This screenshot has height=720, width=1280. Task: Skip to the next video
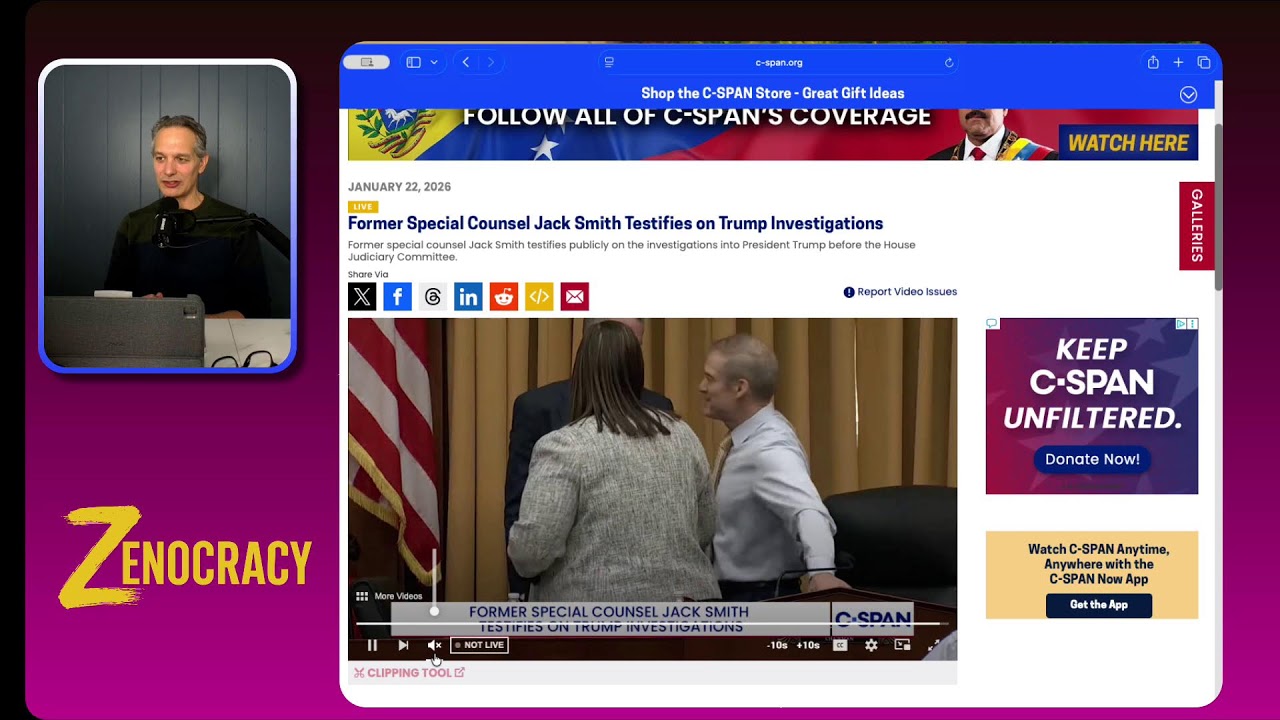coord(403,645)
